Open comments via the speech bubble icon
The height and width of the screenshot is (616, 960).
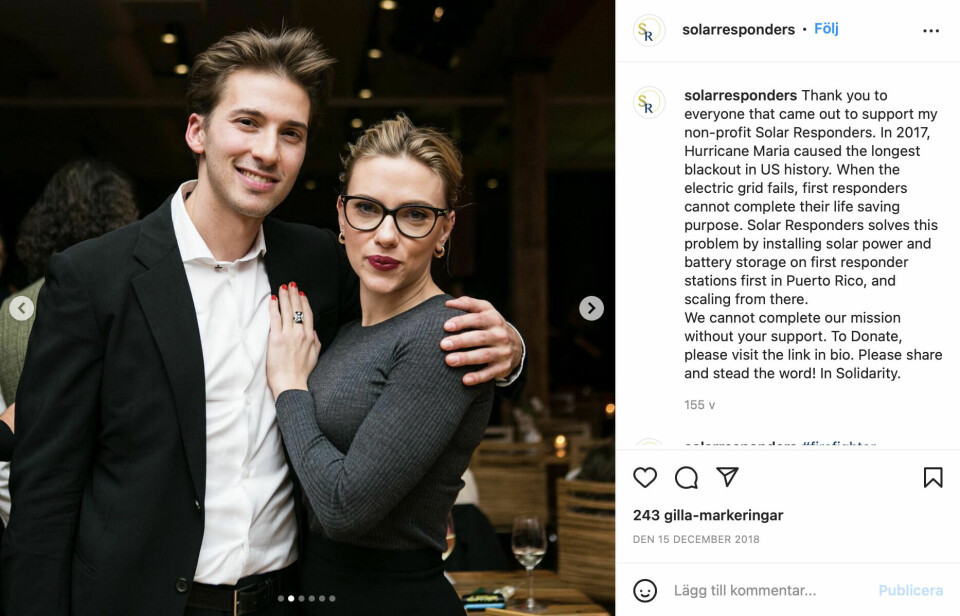click(686, 478)
